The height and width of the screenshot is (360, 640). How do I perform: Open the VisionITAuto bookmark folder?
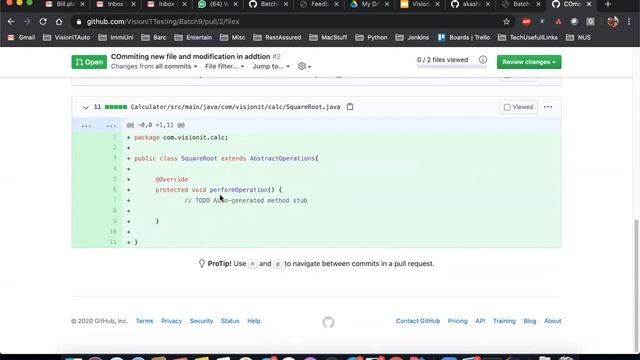click(x=67, y=38)
